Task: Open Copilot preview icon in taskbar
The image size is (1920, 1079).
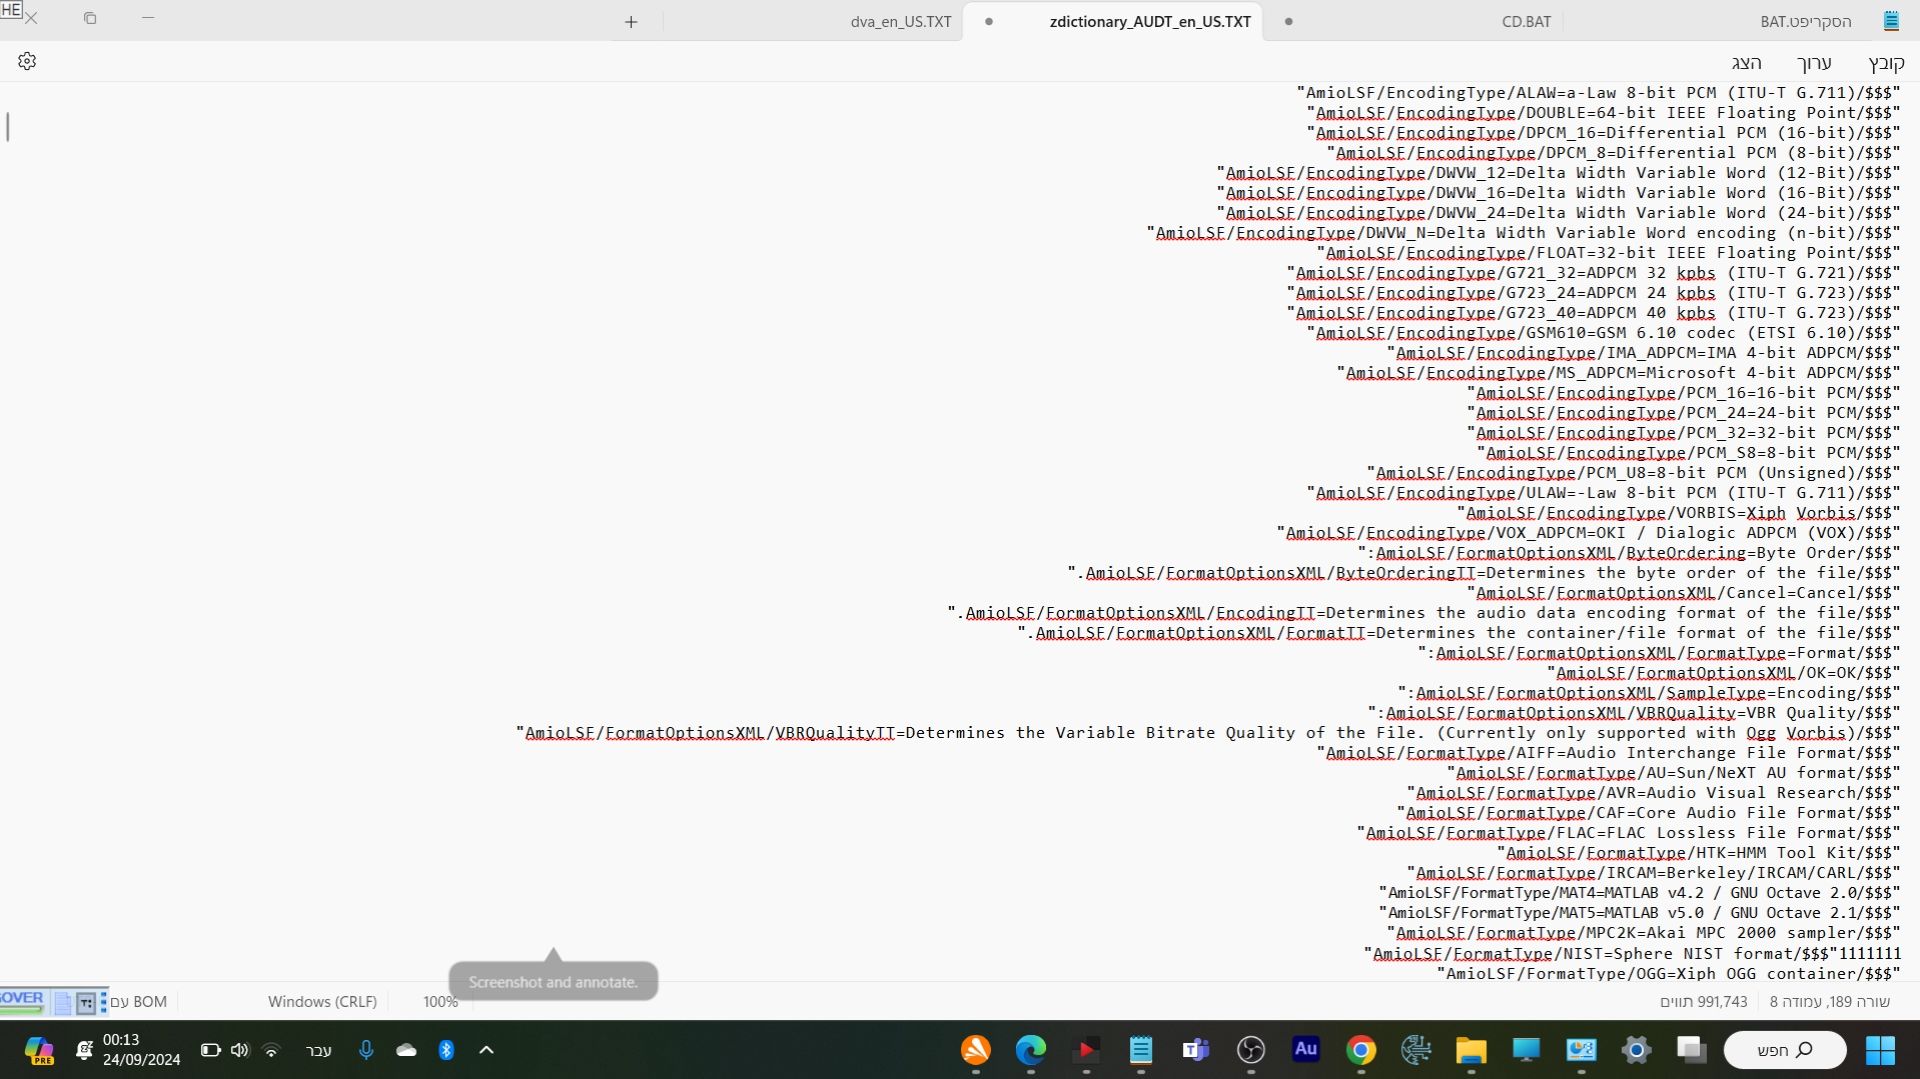Action: tap(39, 1051)
